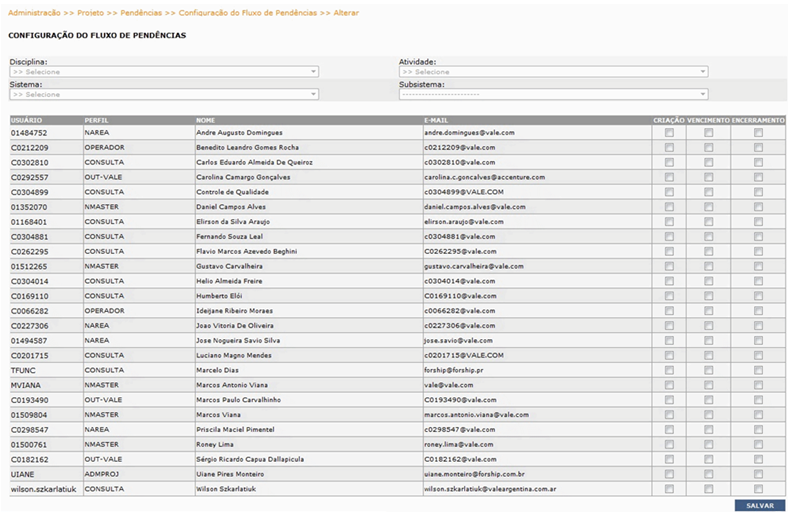Check Criação in the Marcos Viana row
The image size is (792, 515).
pyautogui.click(x=669, y=415)
